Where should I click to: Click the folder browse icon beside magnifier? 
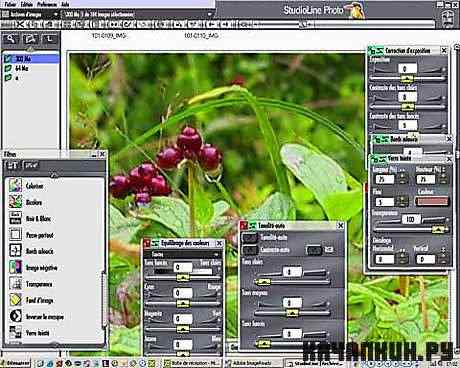click(x=30, y=40)
